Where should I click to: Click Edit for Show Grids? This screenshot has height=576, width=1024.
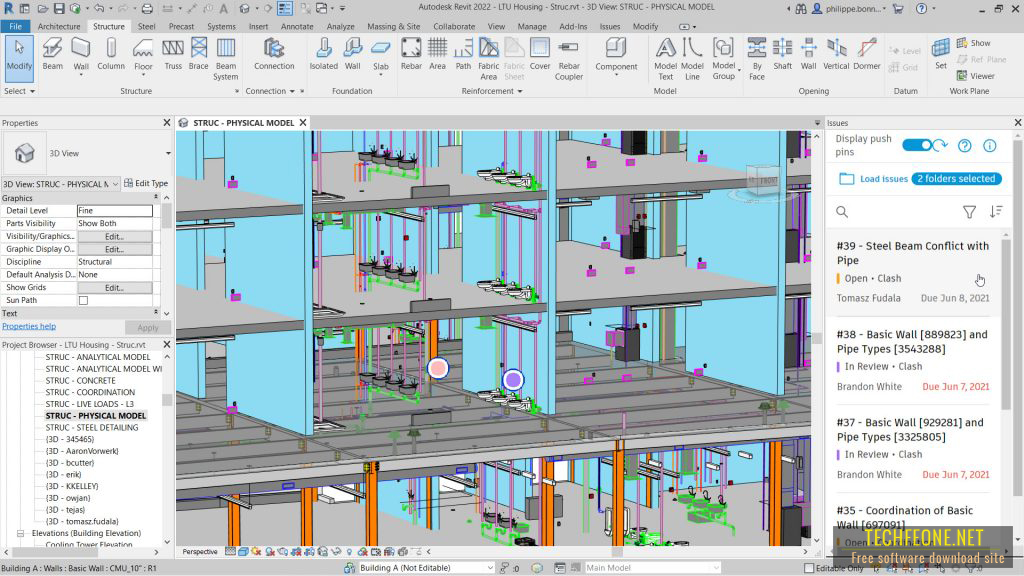[x=114, y=287]
